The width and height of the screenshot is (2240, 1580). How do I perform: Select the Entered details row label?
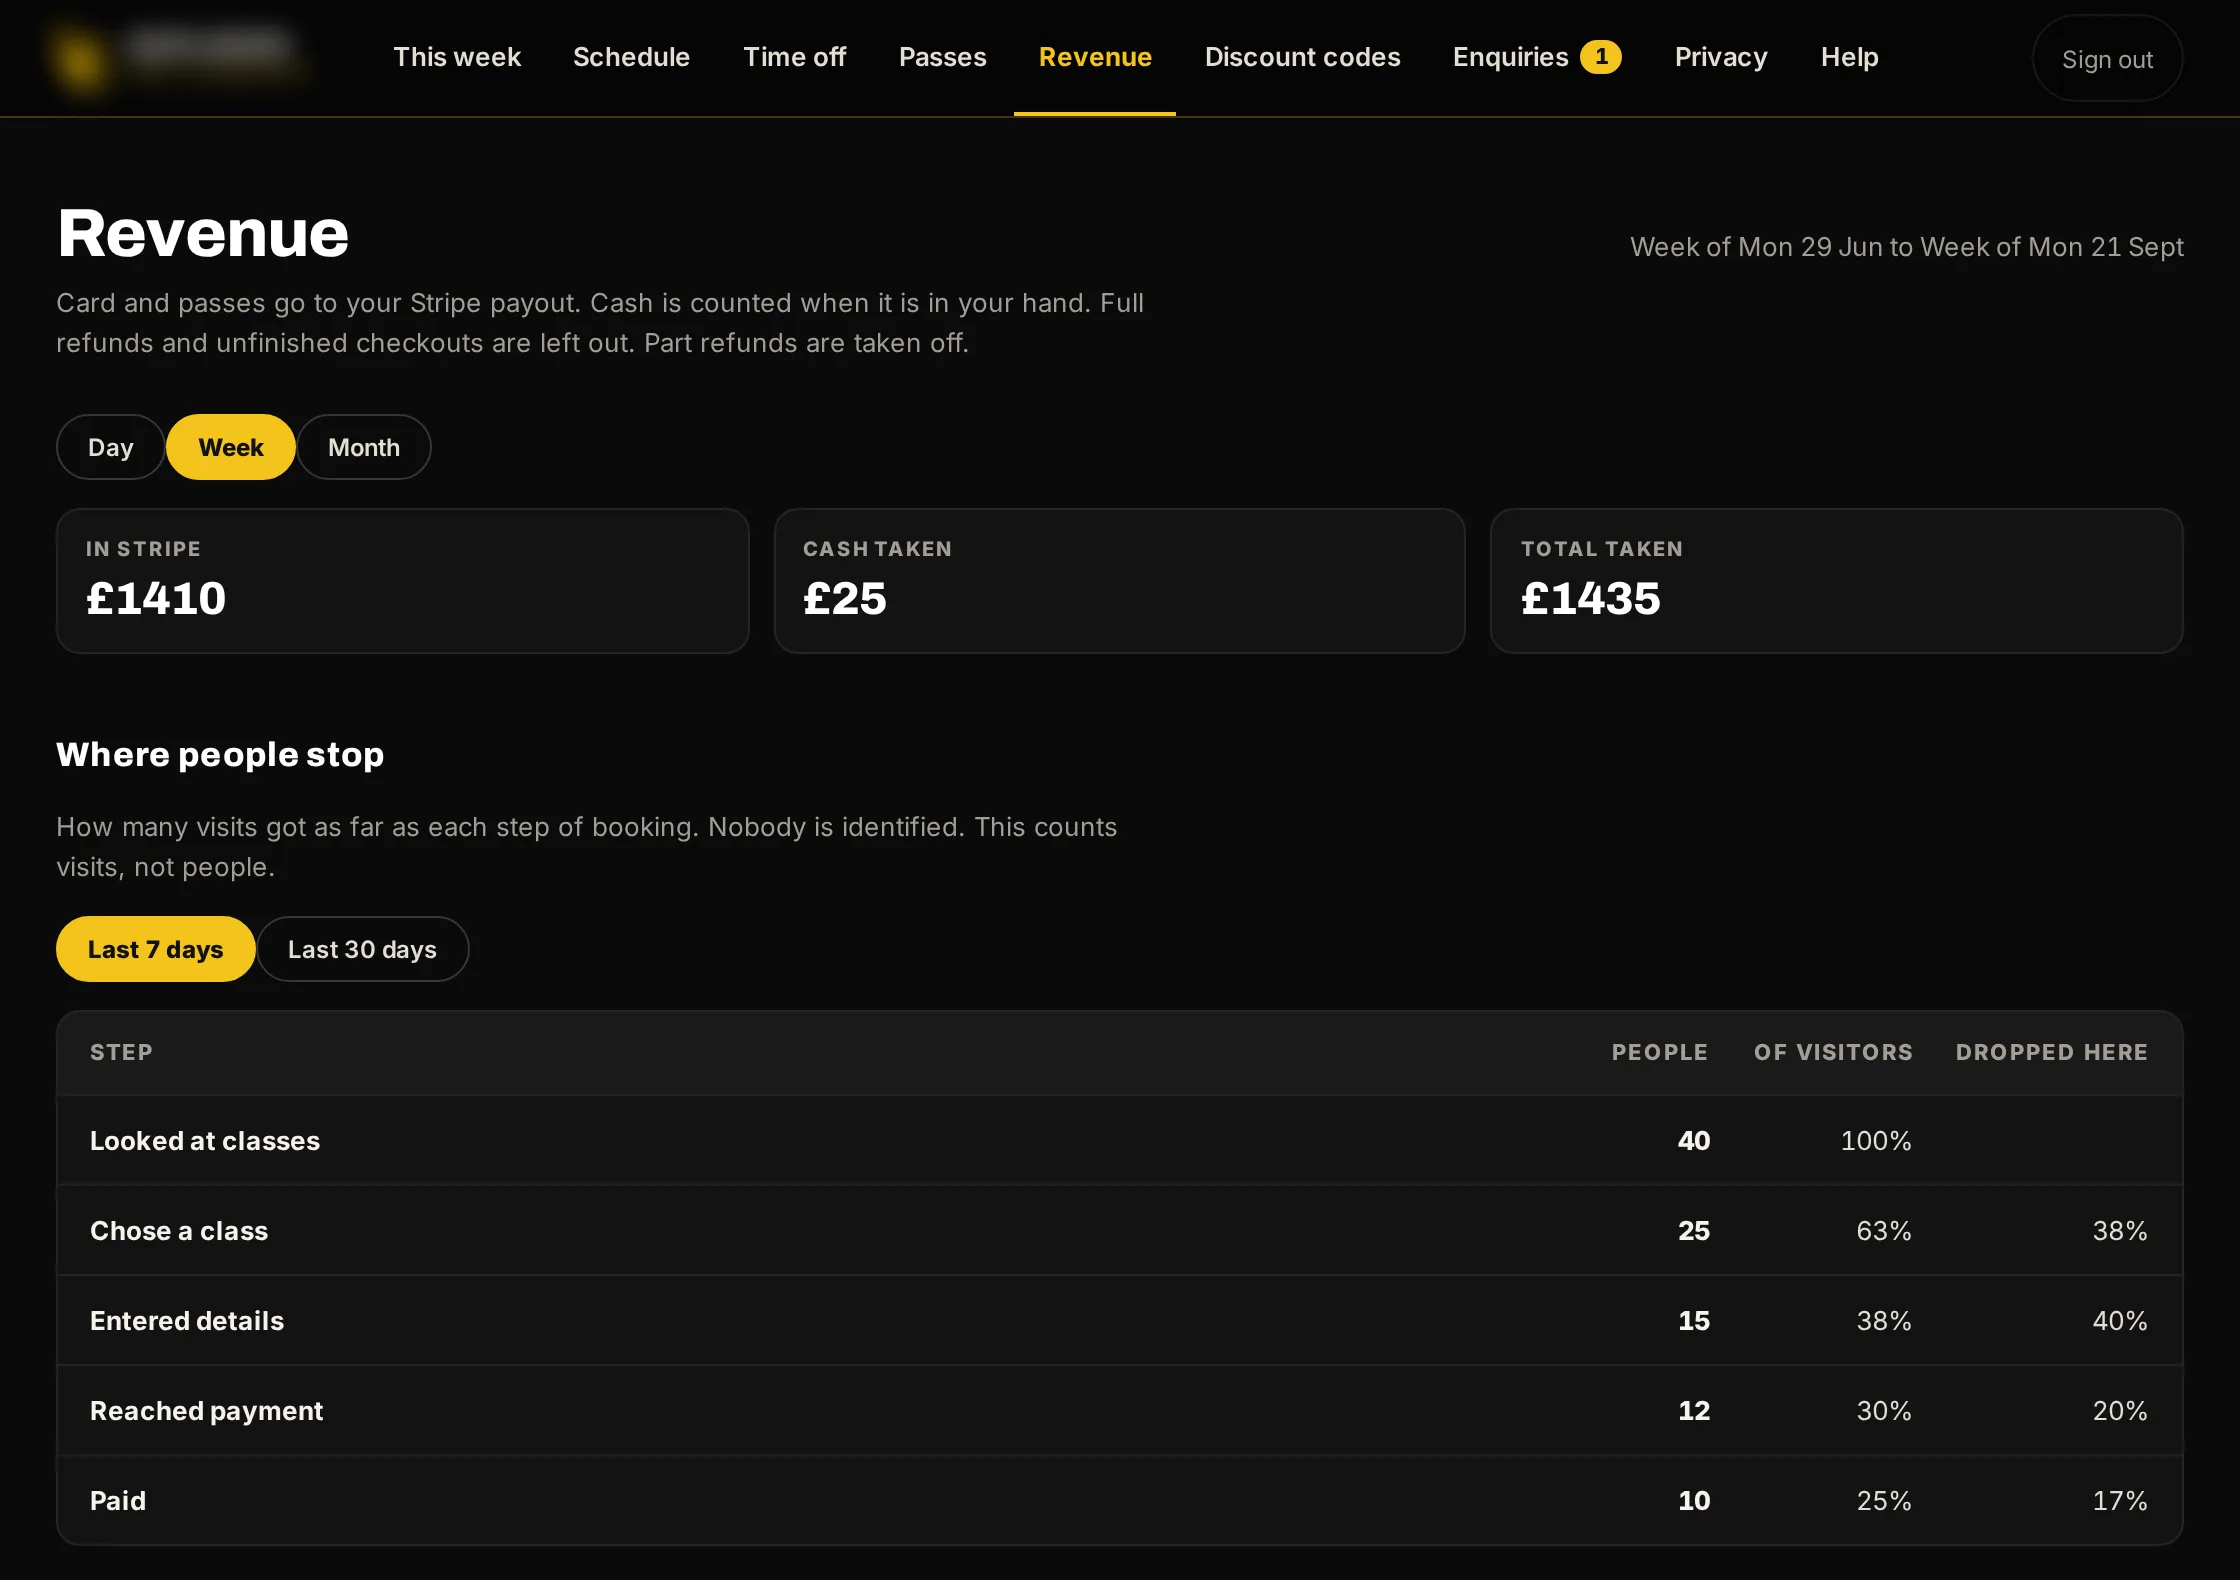pyautogui.click(x=187, y=1321)
